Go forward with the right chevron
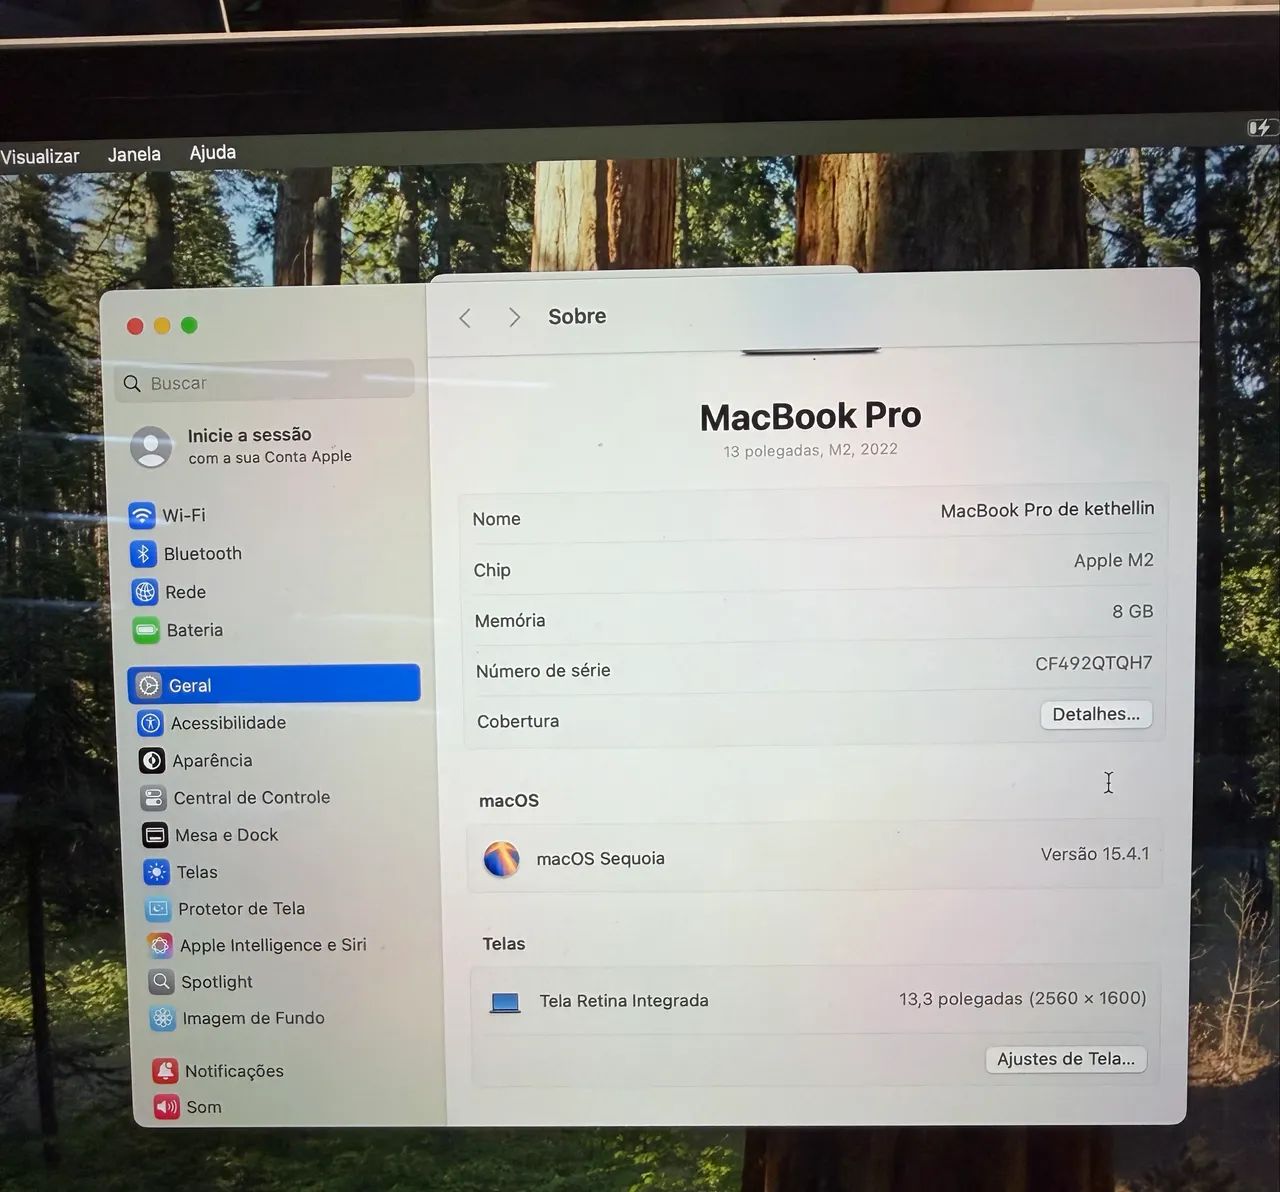The width and height of the screenshot is (1280, 1192). [514, 317]
